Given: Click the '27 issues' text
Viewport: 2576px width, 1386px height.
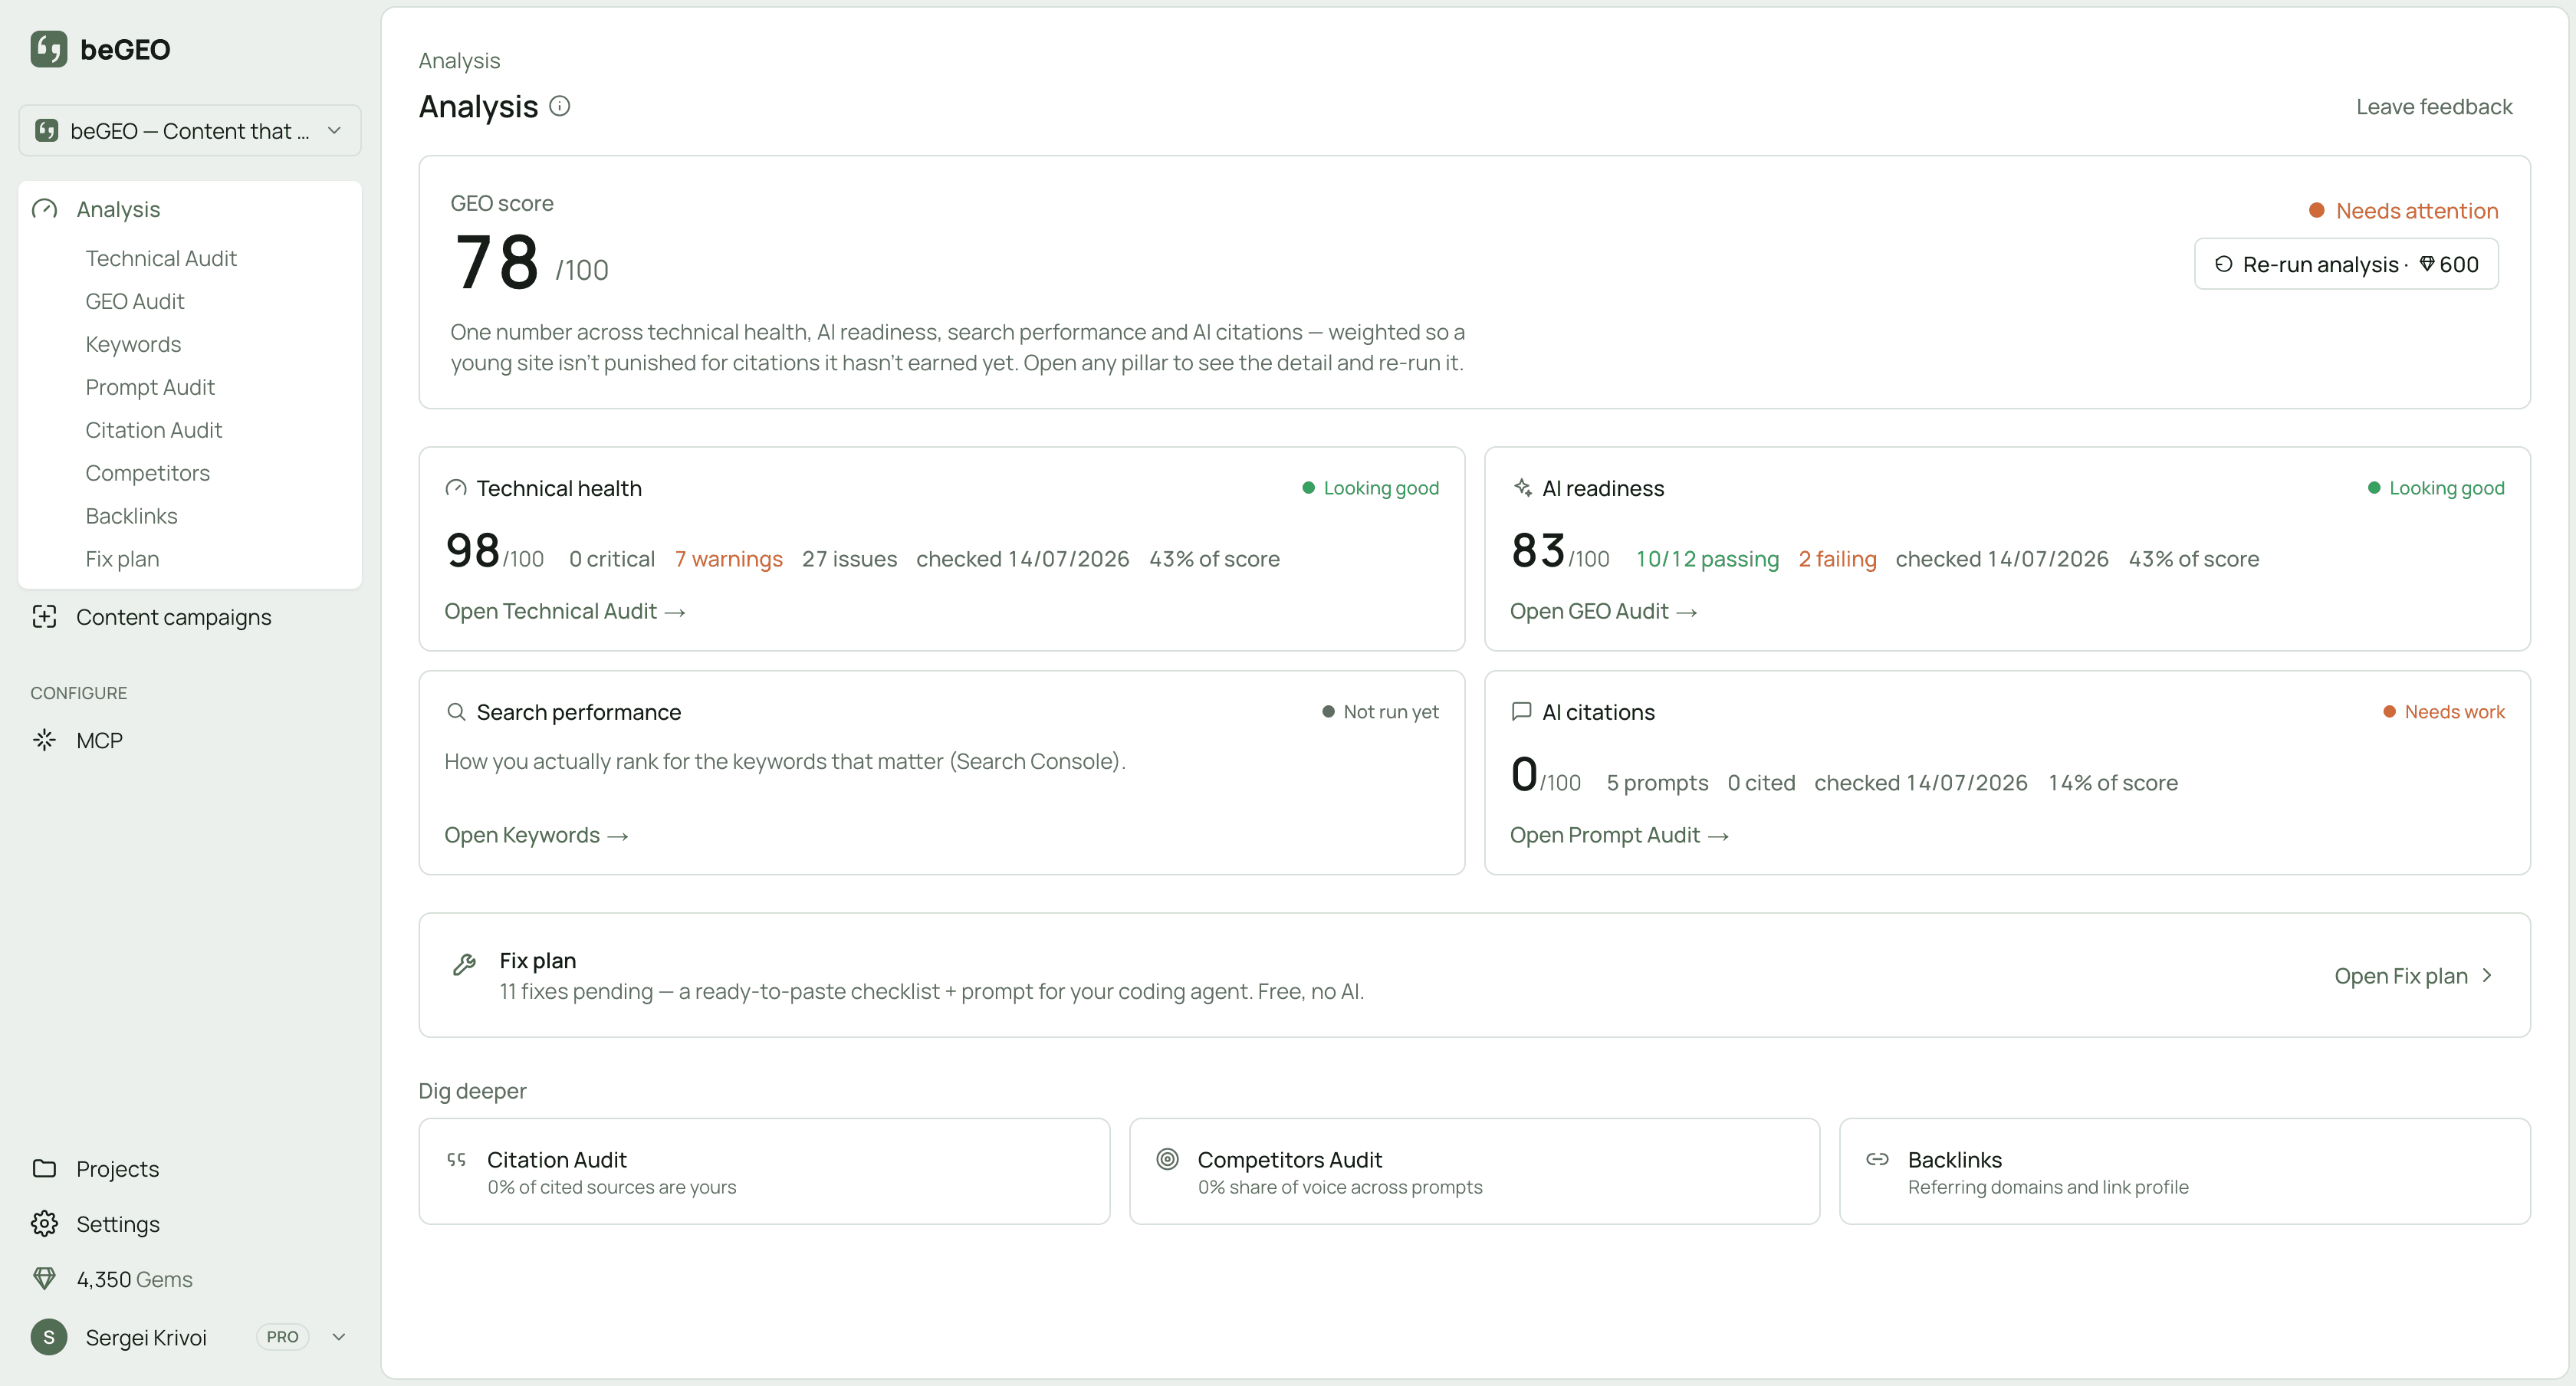Looking at the screenshot, I should click(849, 559).
